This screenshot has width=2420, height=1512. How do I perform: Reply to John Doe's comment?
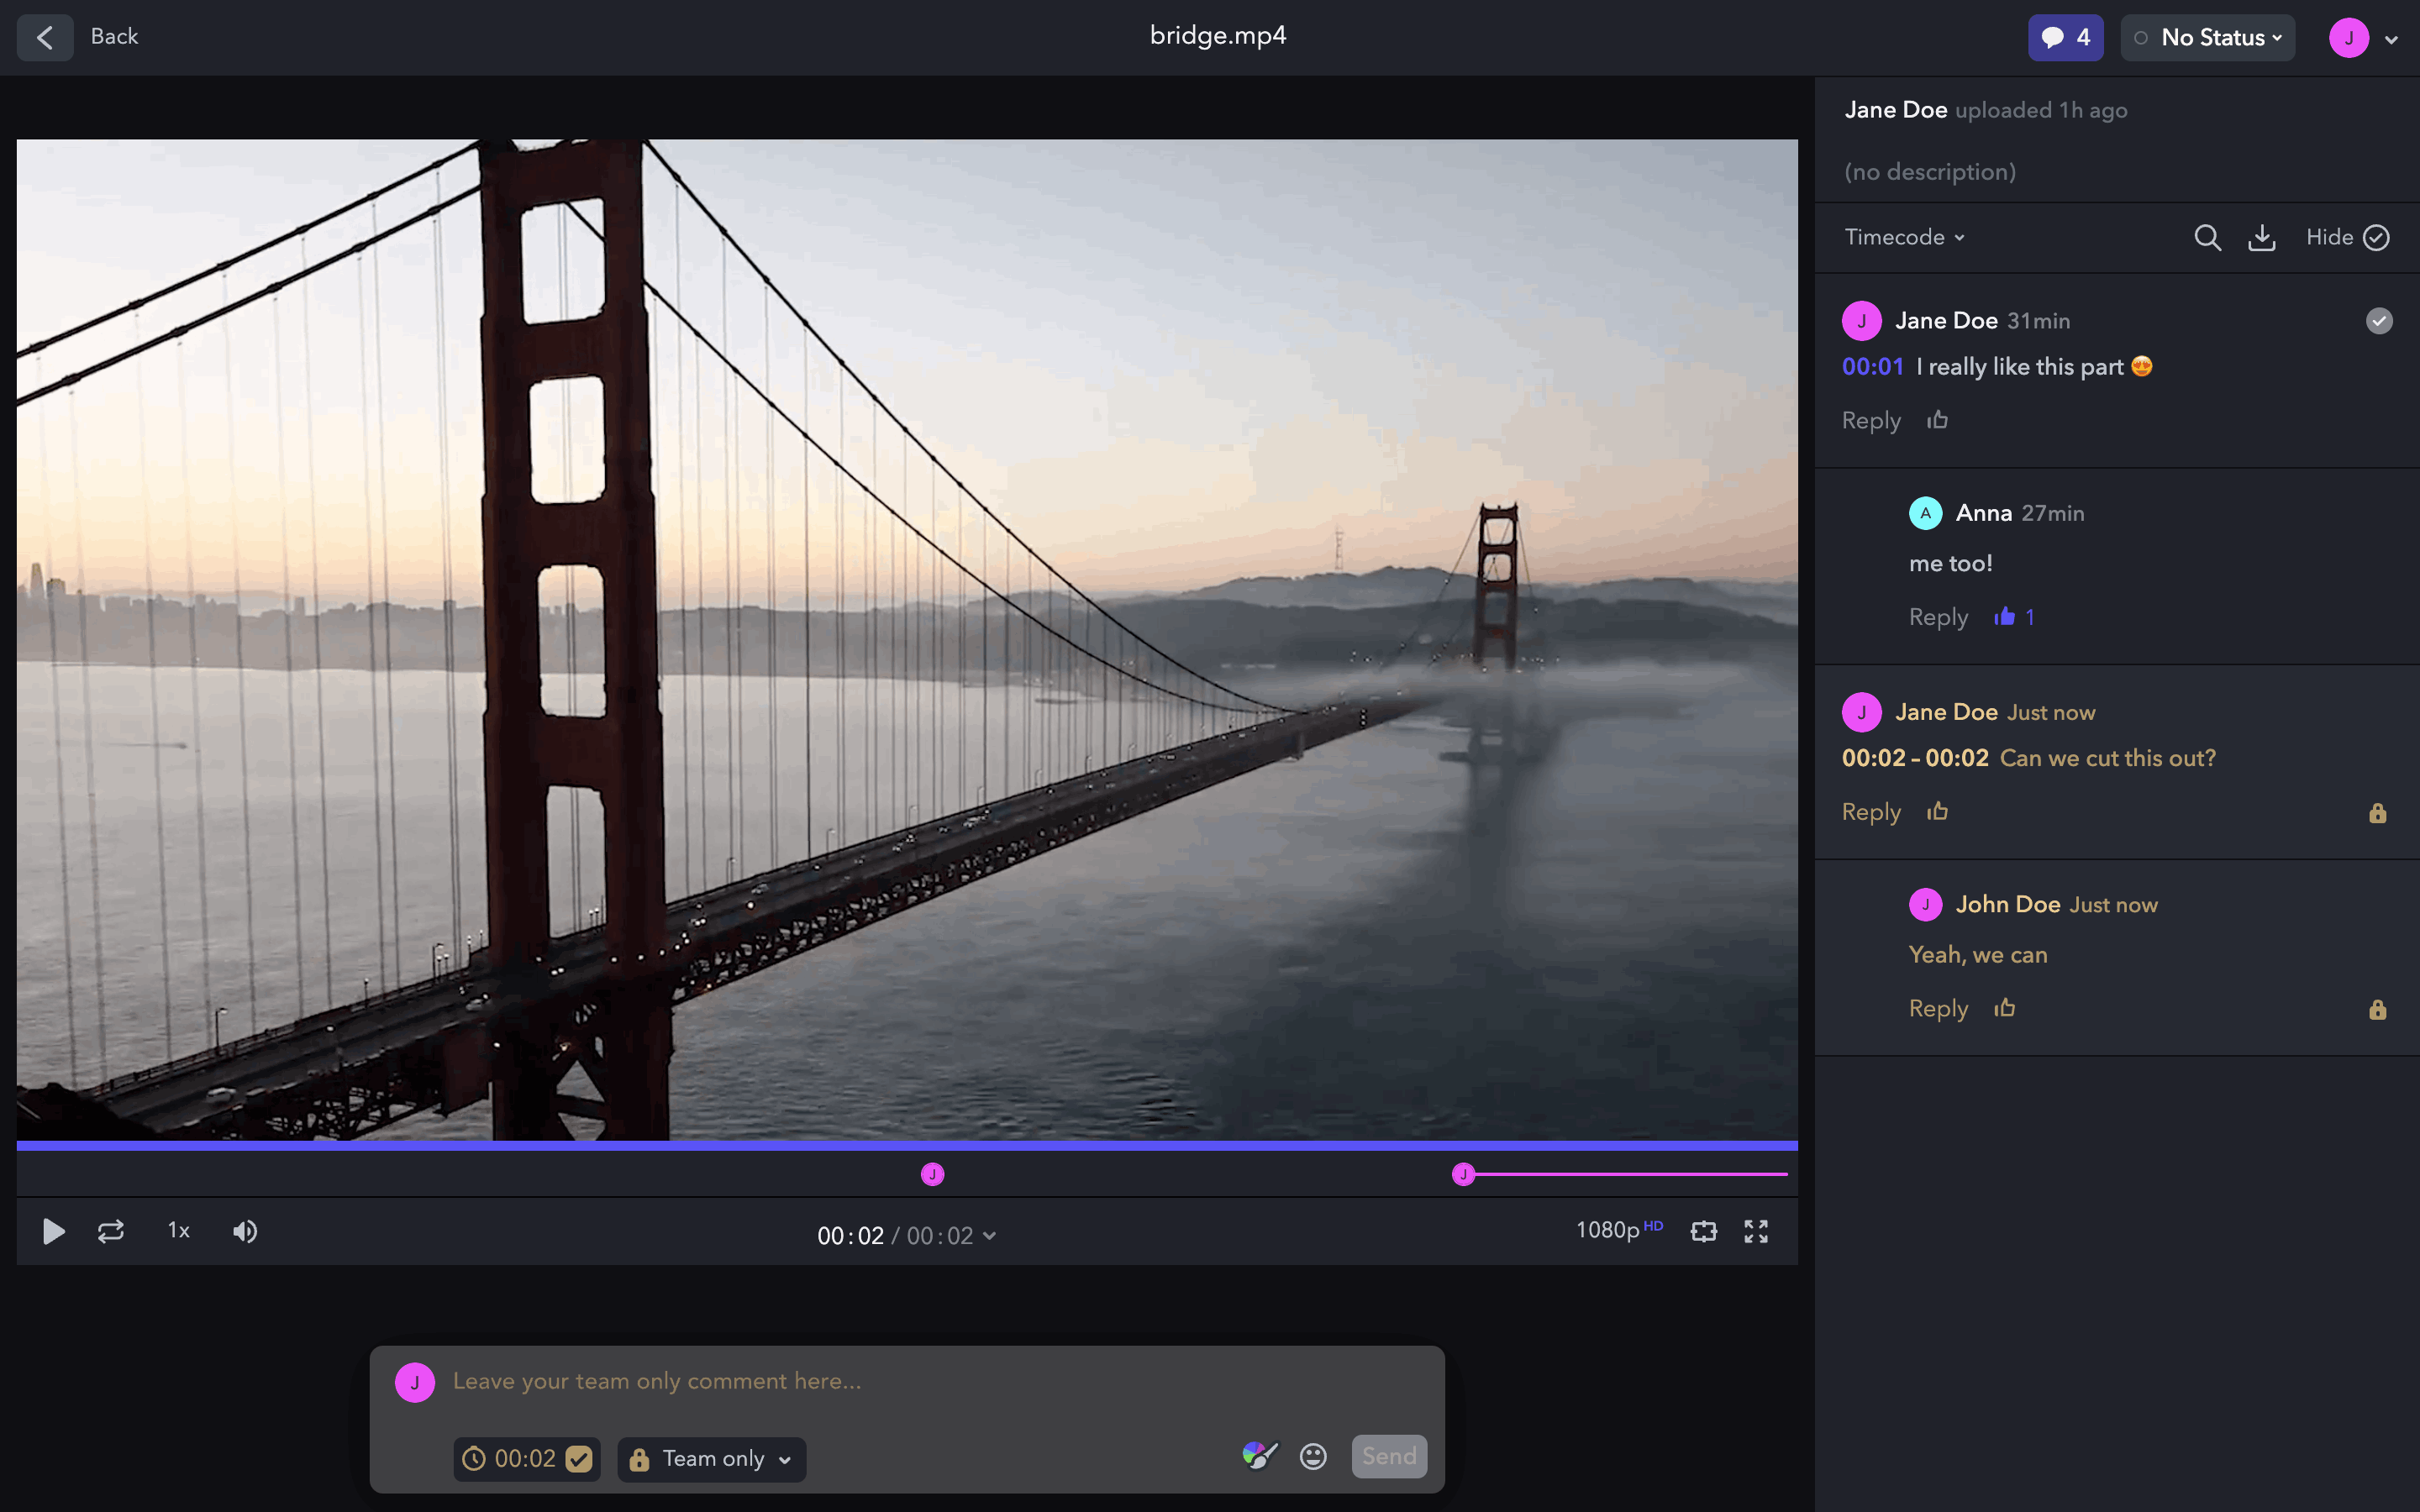tap(1937, 1008)
